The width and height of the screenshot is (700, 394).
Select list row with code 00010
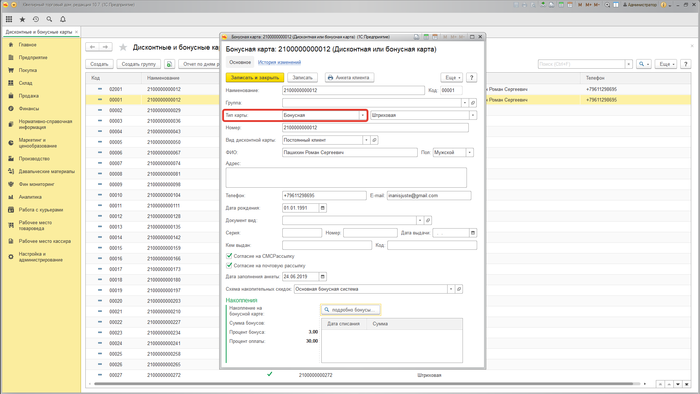tap(153, 195)
